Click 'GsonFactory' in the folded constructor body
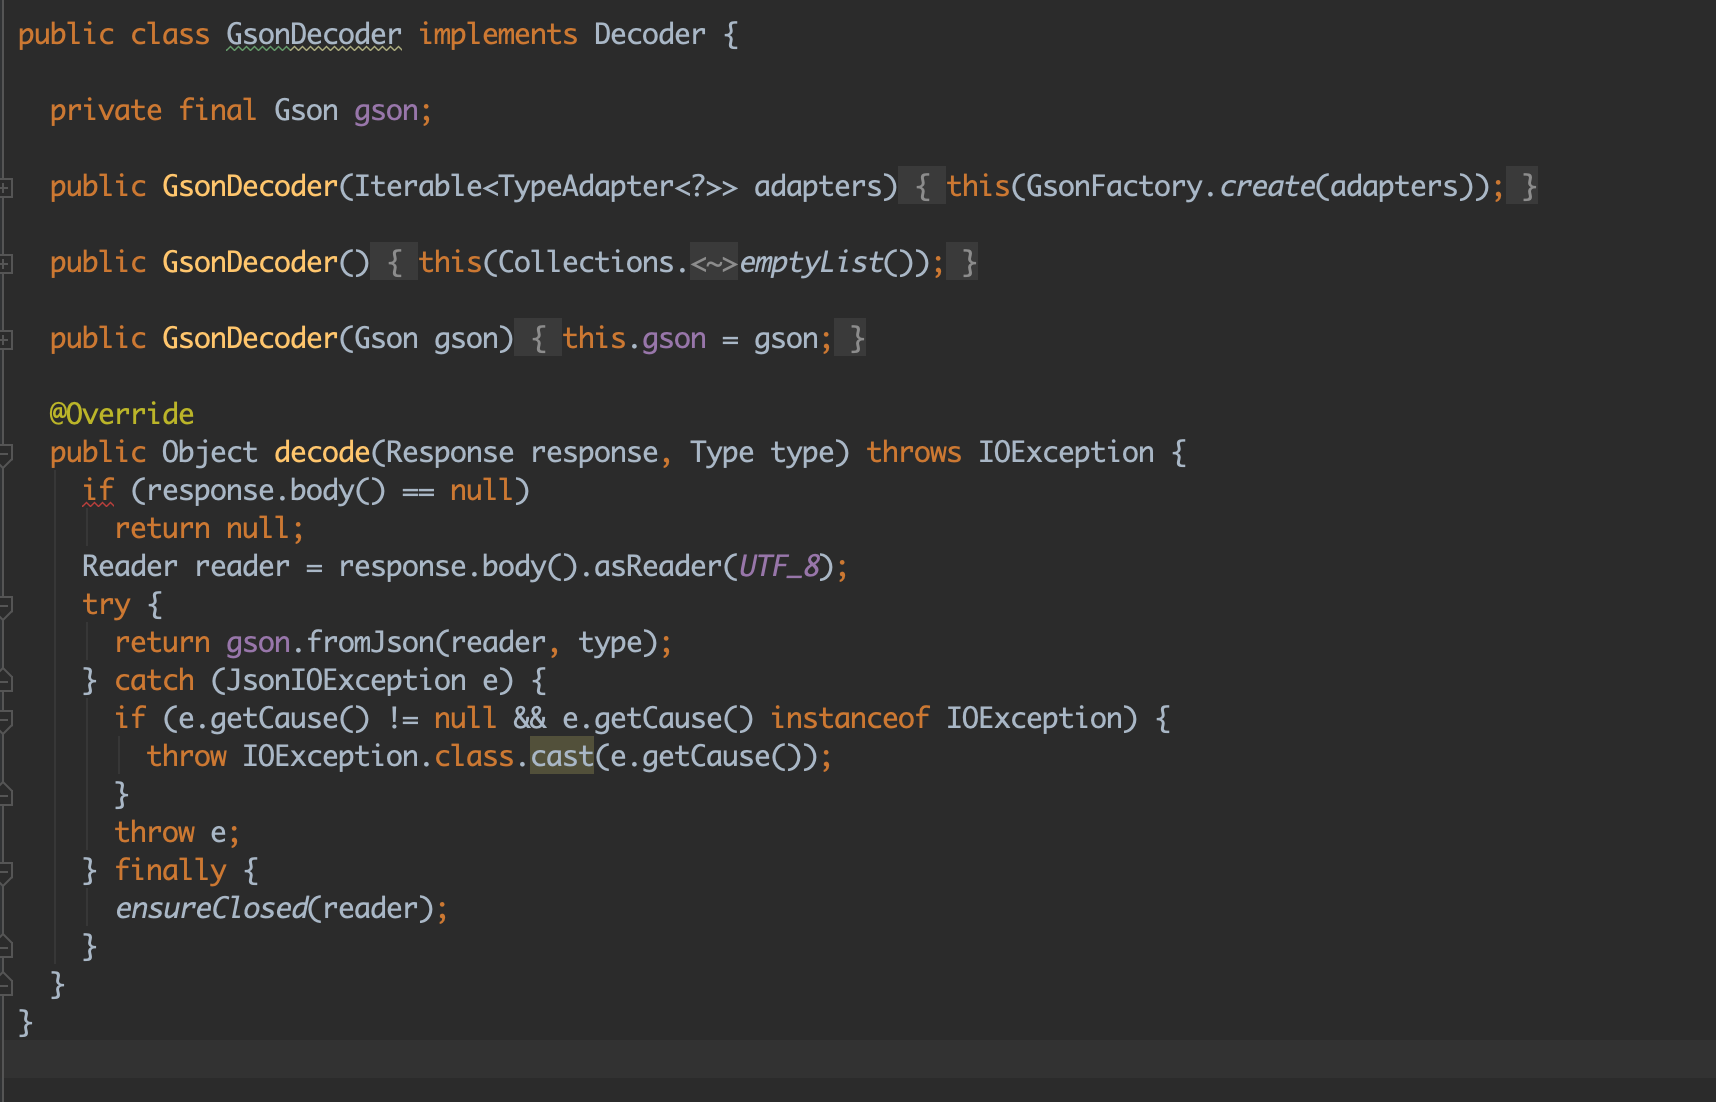Viewport: 1716px width, 1102px height. coord(1114,187)
